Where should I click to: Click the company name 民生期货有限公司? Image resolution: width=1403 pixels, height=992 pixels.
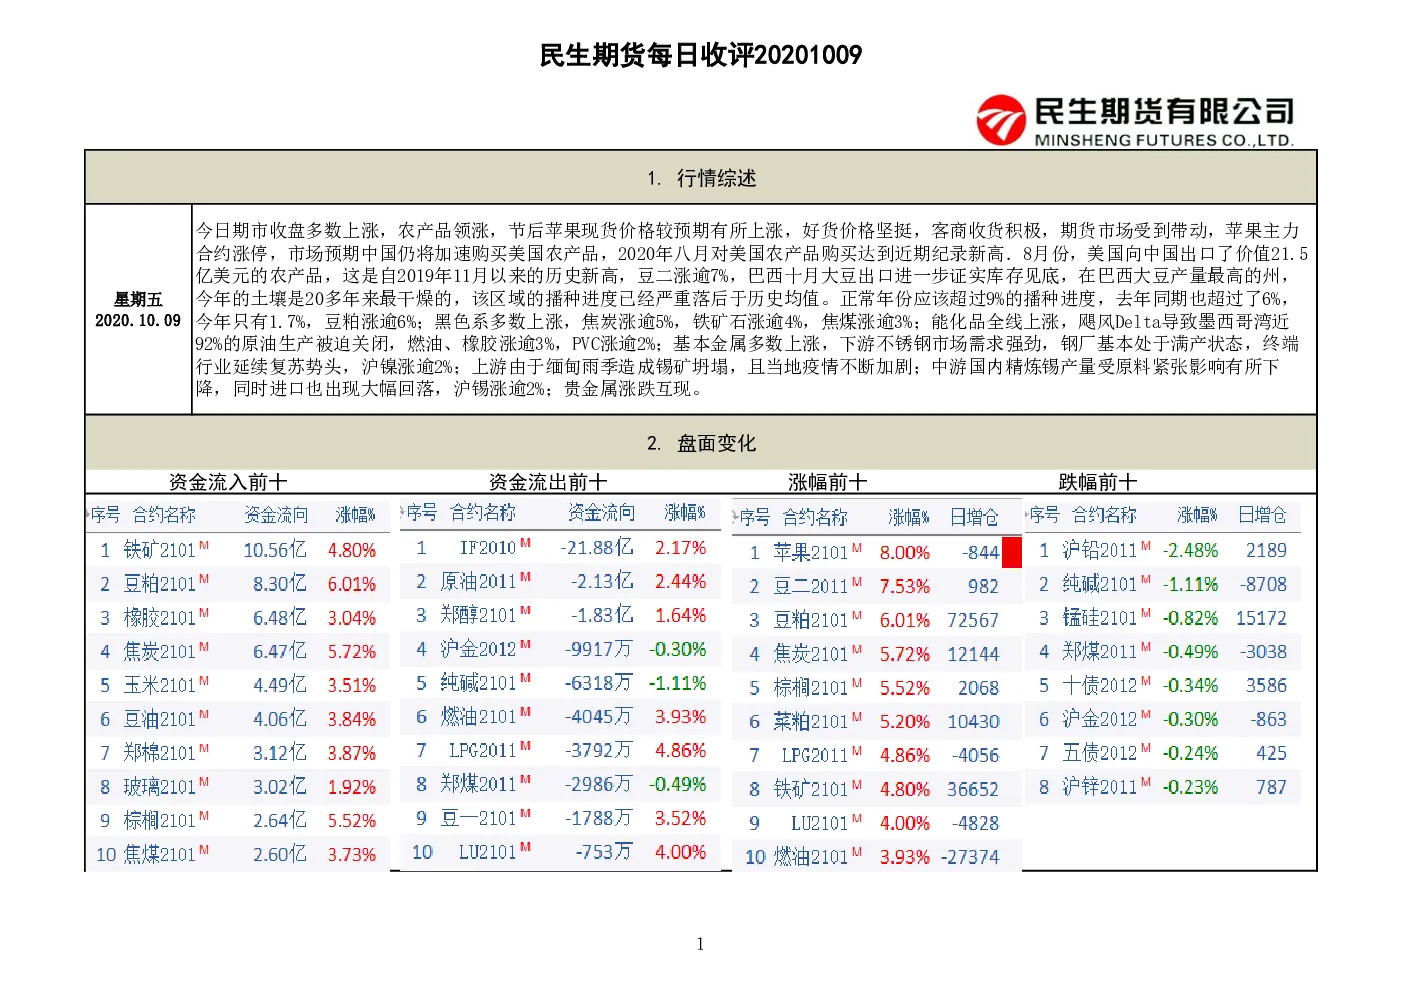[x=1164, y=111]
